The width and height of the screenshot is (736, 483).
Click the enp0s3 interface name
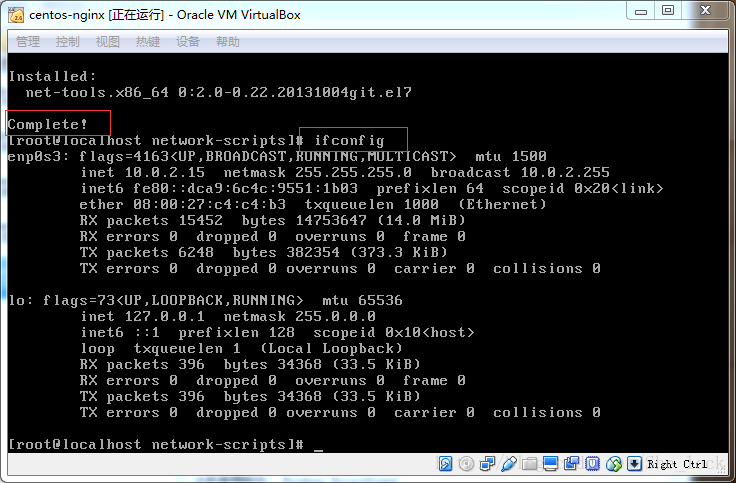(35, 156)
